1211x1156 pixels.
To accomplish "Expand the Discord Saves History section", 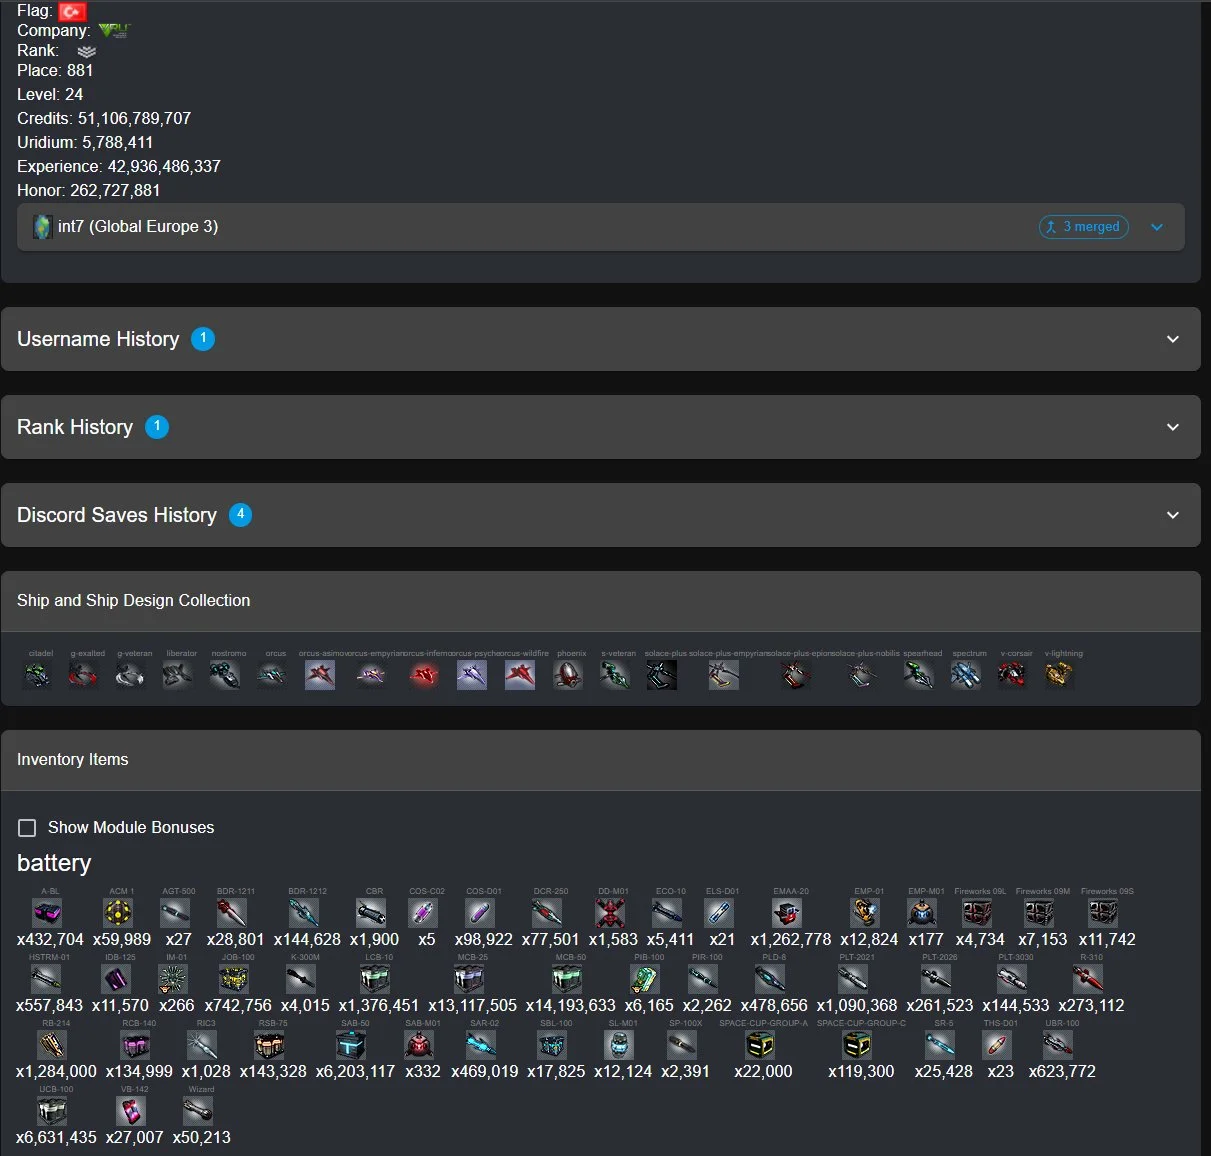I will 600,515.
